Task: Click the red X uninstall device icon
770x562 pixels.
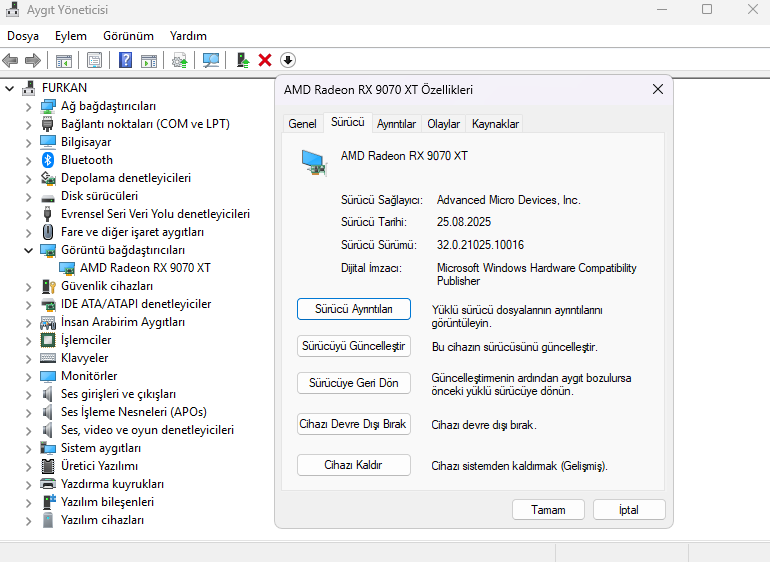Action: tap(265, 60)
